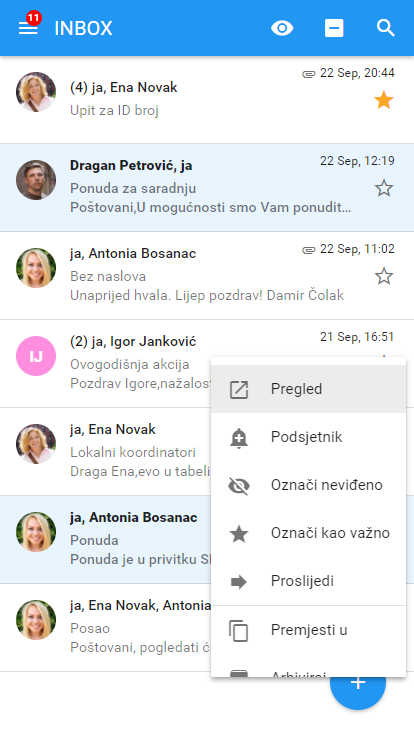414x736 pixels.
Task: Click the Označi kao važno star icon
Action: tap(239, 534)
